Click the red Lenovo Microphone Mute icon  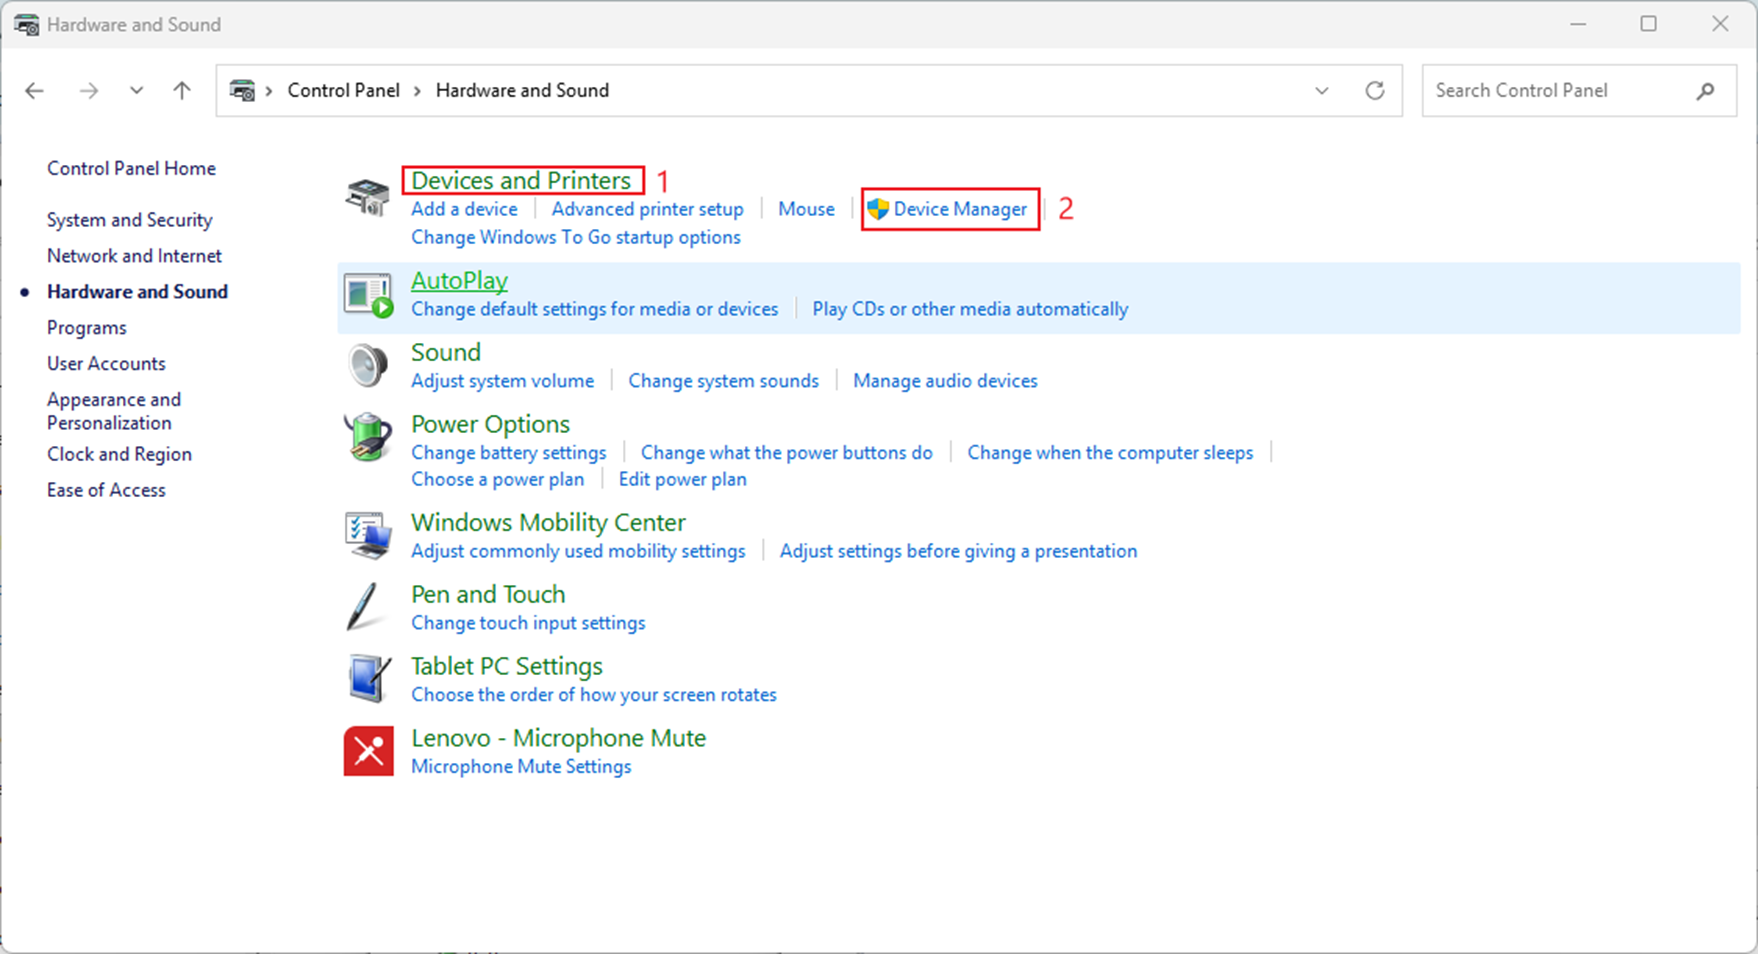pos(368,751)
